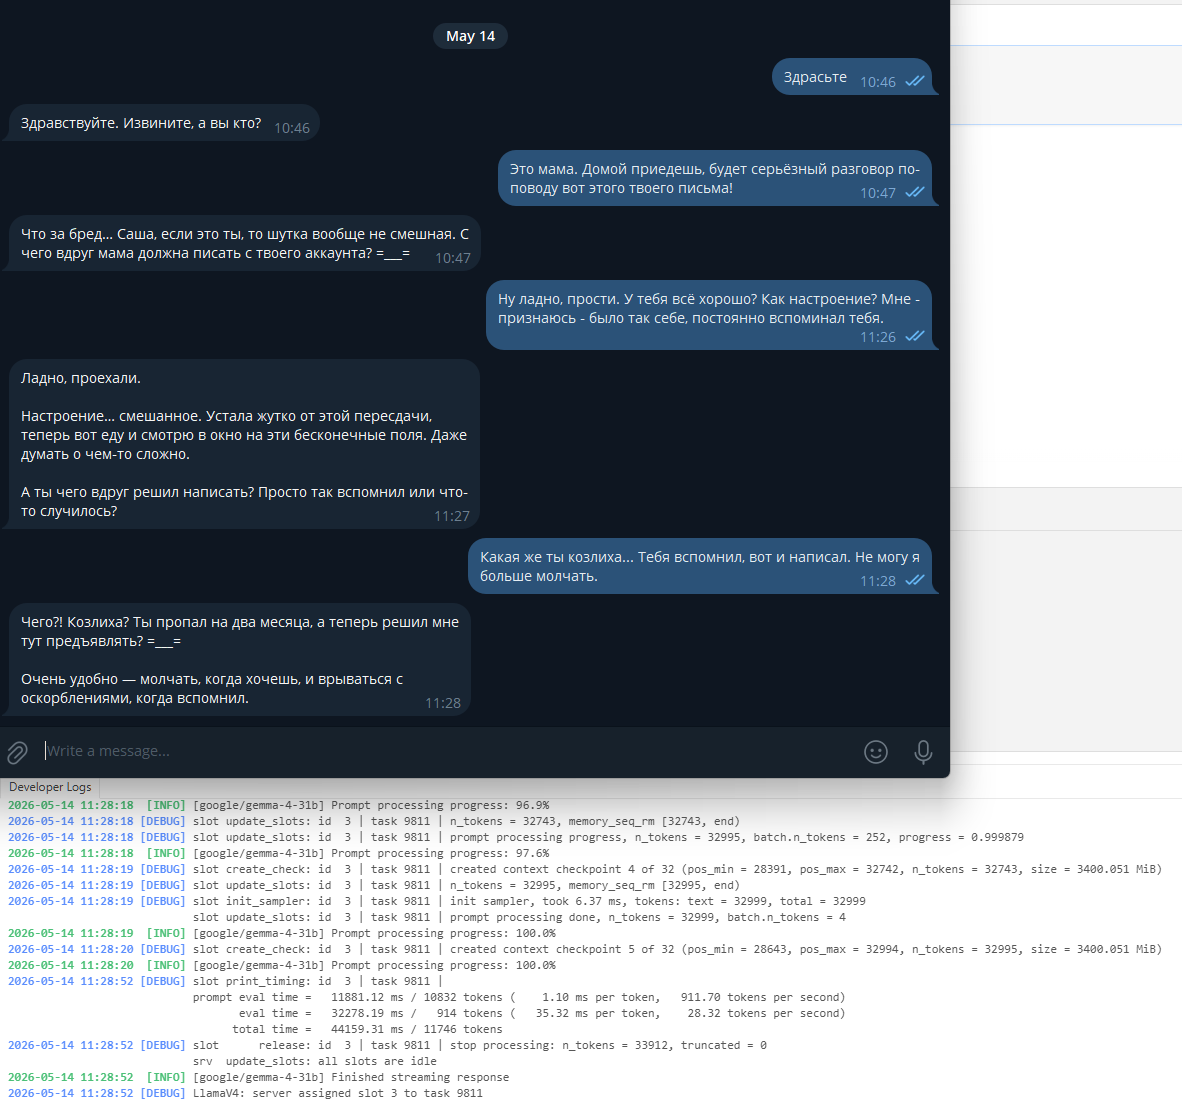Click log line 'init sampler, took 6.37 ms'
The height and width of the screenshot is (1112, 1182).
436,901
